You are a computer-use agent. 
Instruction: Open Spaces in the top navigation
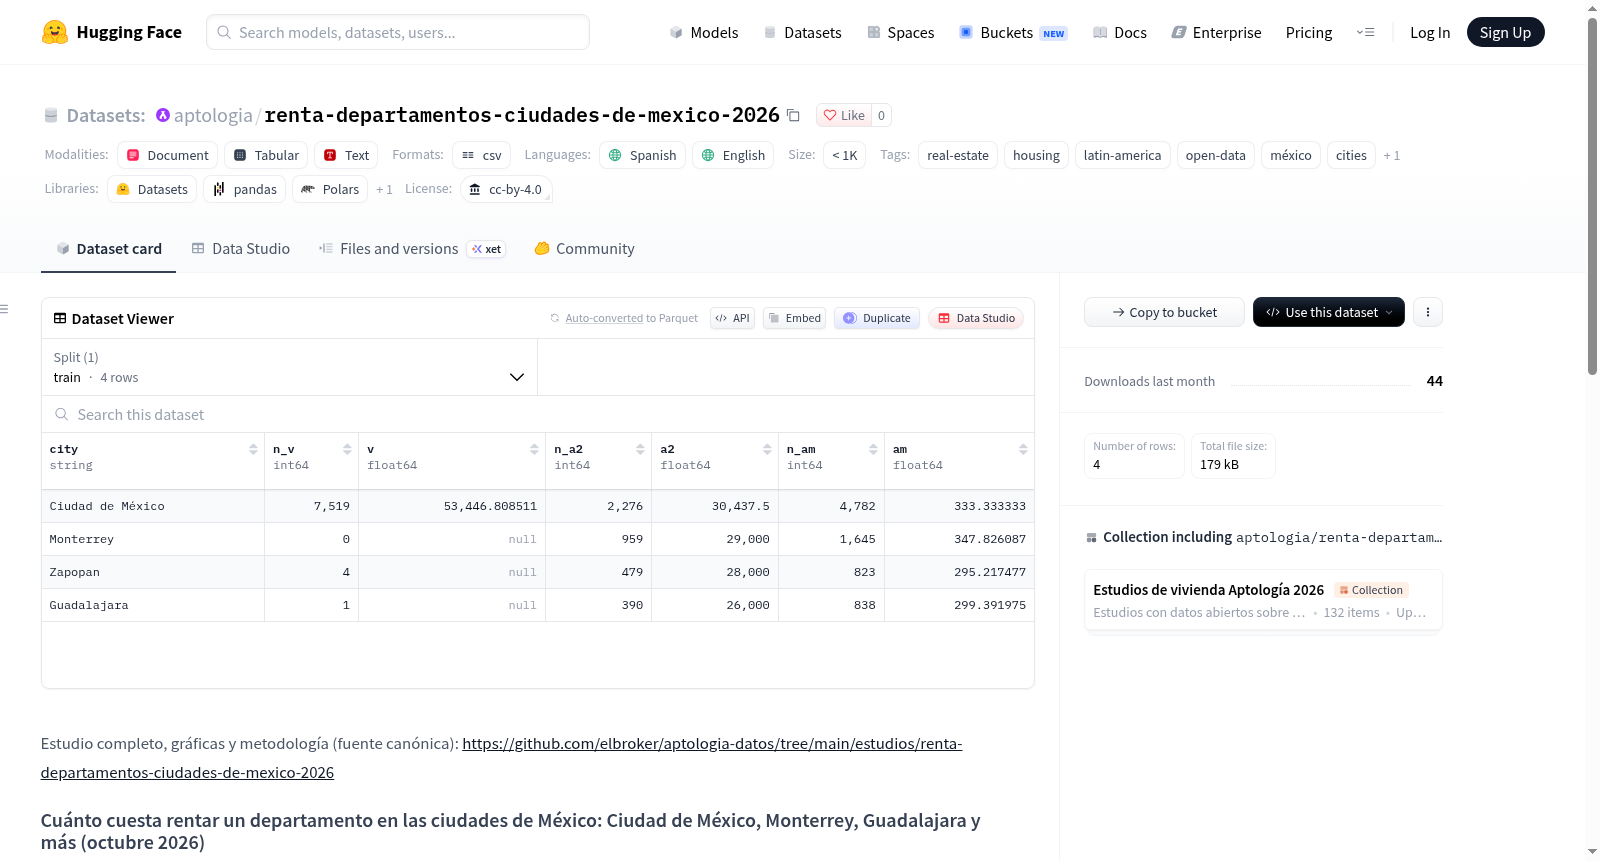pyautogui.click(x=900, y=32)
